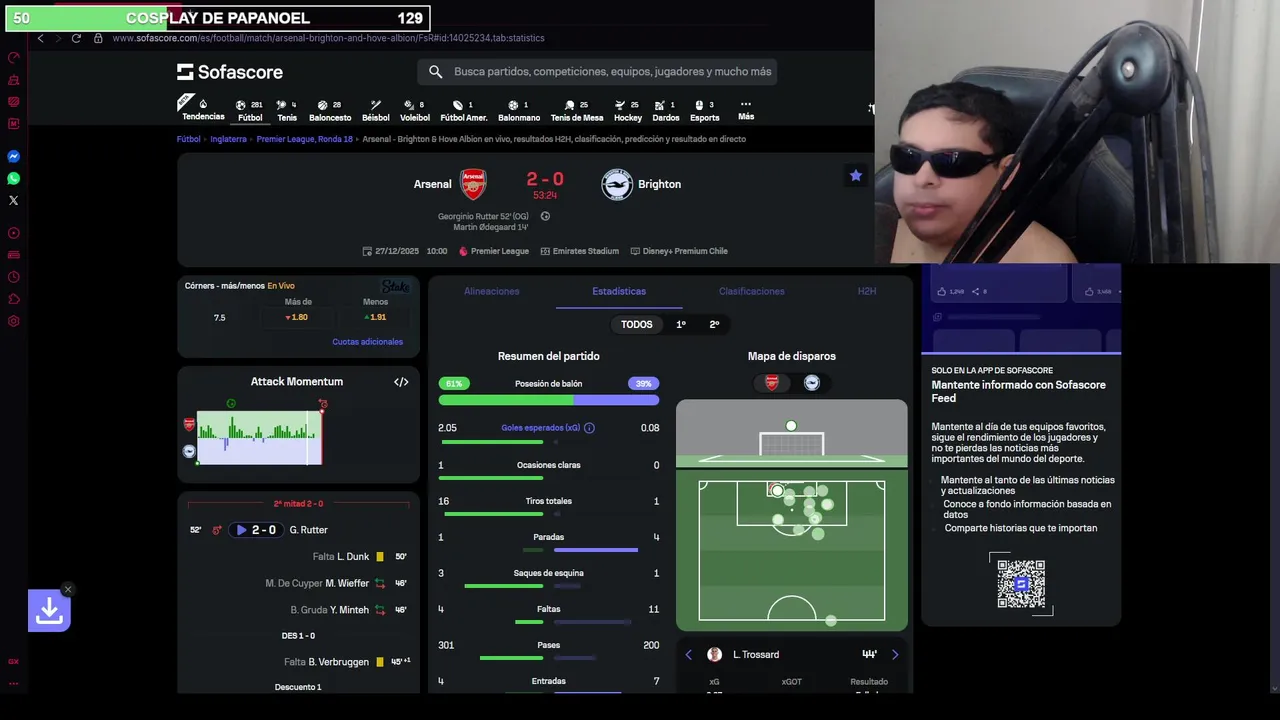The image size is (1280, 720).
Task: Open browser history clock in sidebar
Action: tap(14, 277)
